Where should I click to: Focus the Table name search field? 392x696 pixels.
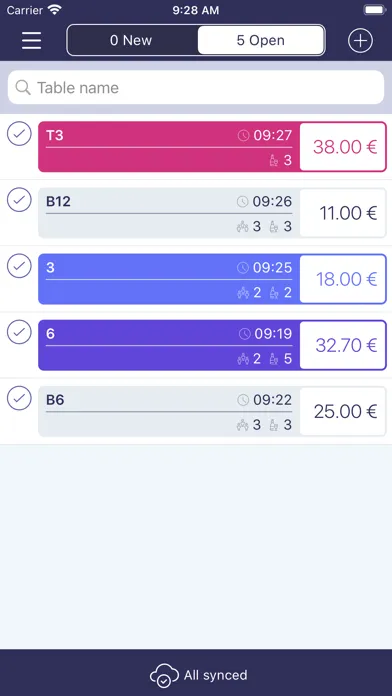click(196, 87)
